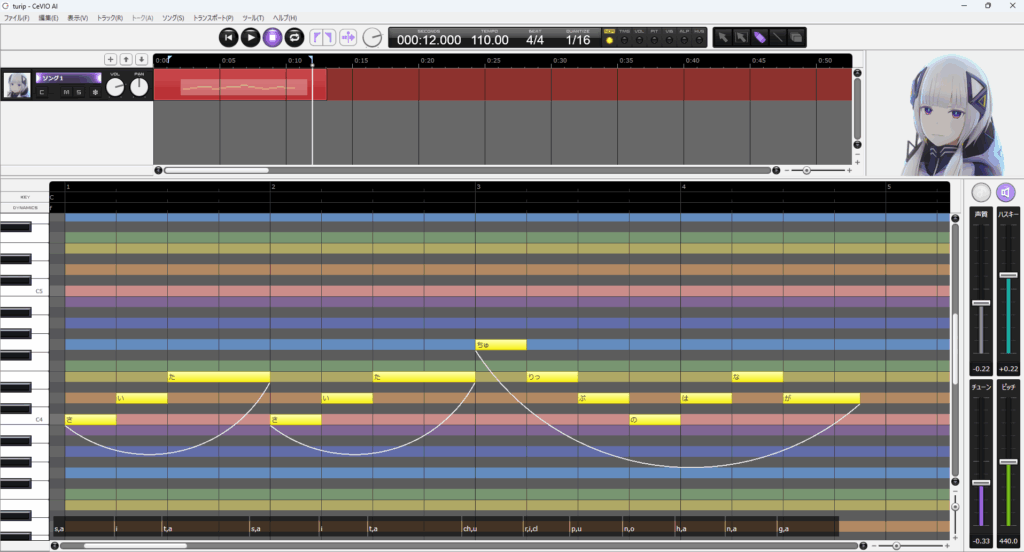Move track down with down arrow
This screenshot has height=552, width=1024.
point(141,59)
